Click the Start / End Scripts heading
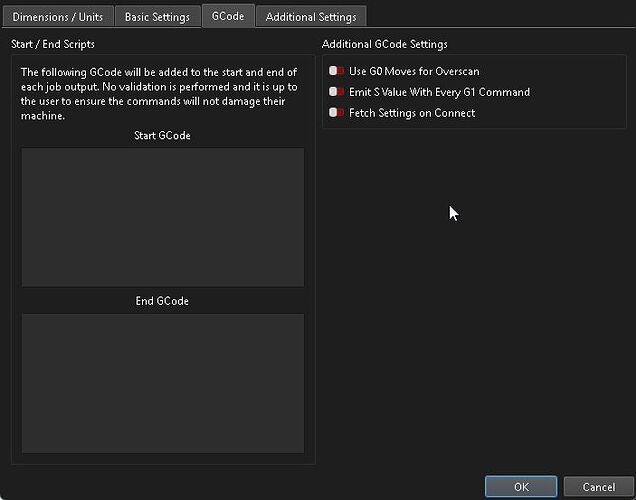This screenshot has width=636, height=500. 53,44
